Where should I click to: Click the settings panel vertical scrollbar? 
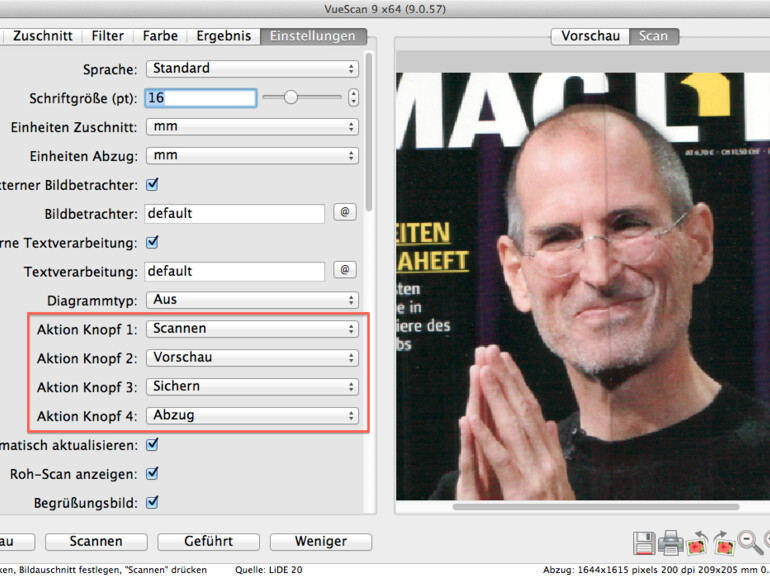(369, 132)
